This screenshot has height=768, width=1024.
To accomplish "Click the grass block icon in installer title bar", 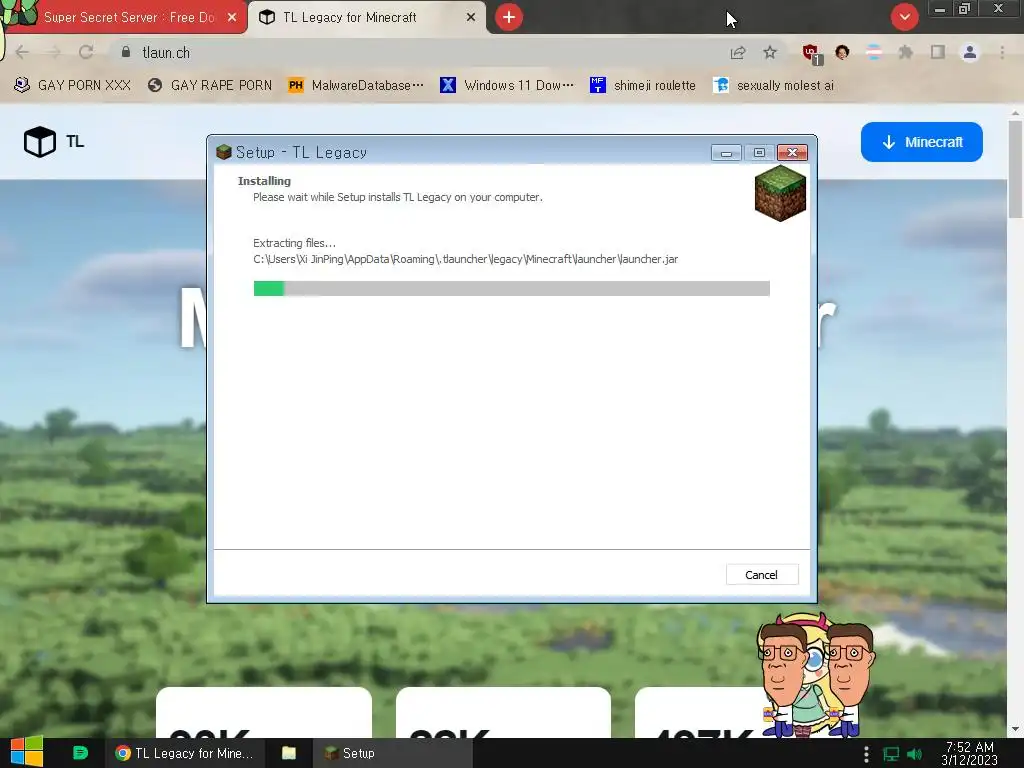I will click(x=224, y=152).
